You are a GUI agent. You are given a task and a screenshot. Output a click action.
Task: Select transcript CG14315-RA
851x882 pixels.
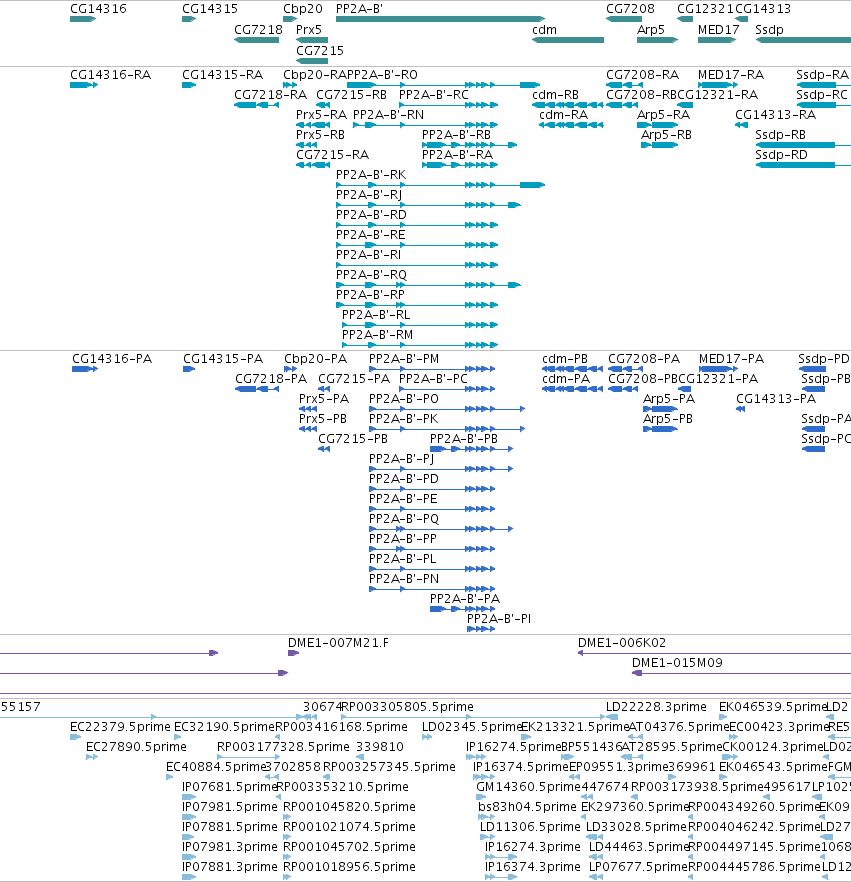pyautogui.click(x=189, y=85)
